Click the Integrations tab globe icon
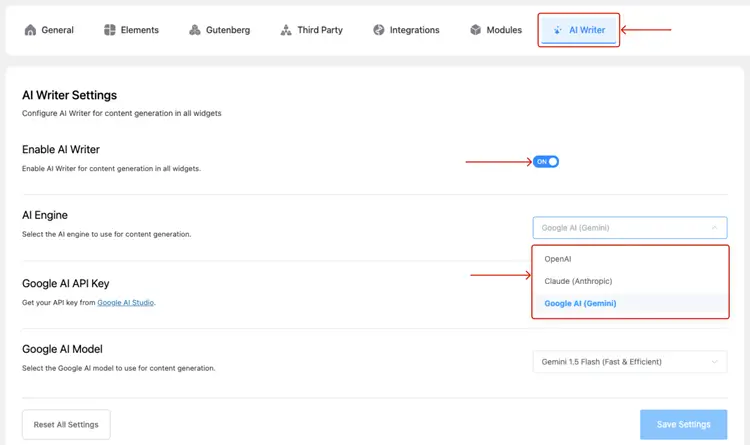The height and width of the screenshot is (445, 750). 379,30
